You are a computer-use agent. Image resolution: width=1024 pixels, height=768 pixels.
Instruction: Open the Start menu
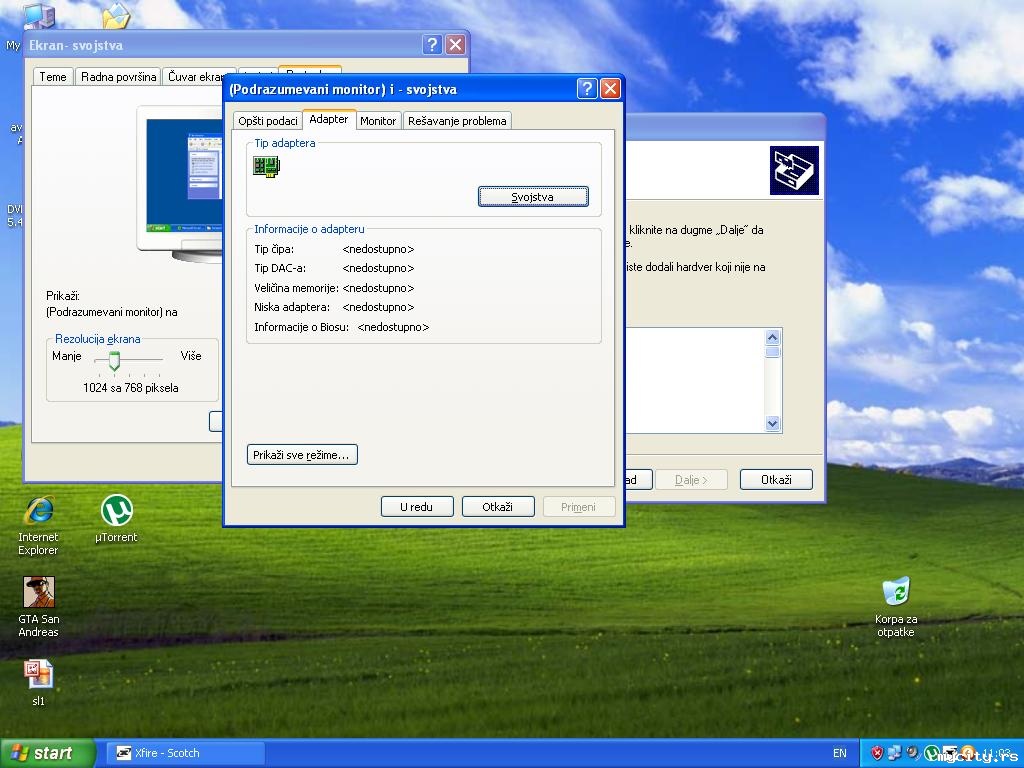[x=47, y=753]
